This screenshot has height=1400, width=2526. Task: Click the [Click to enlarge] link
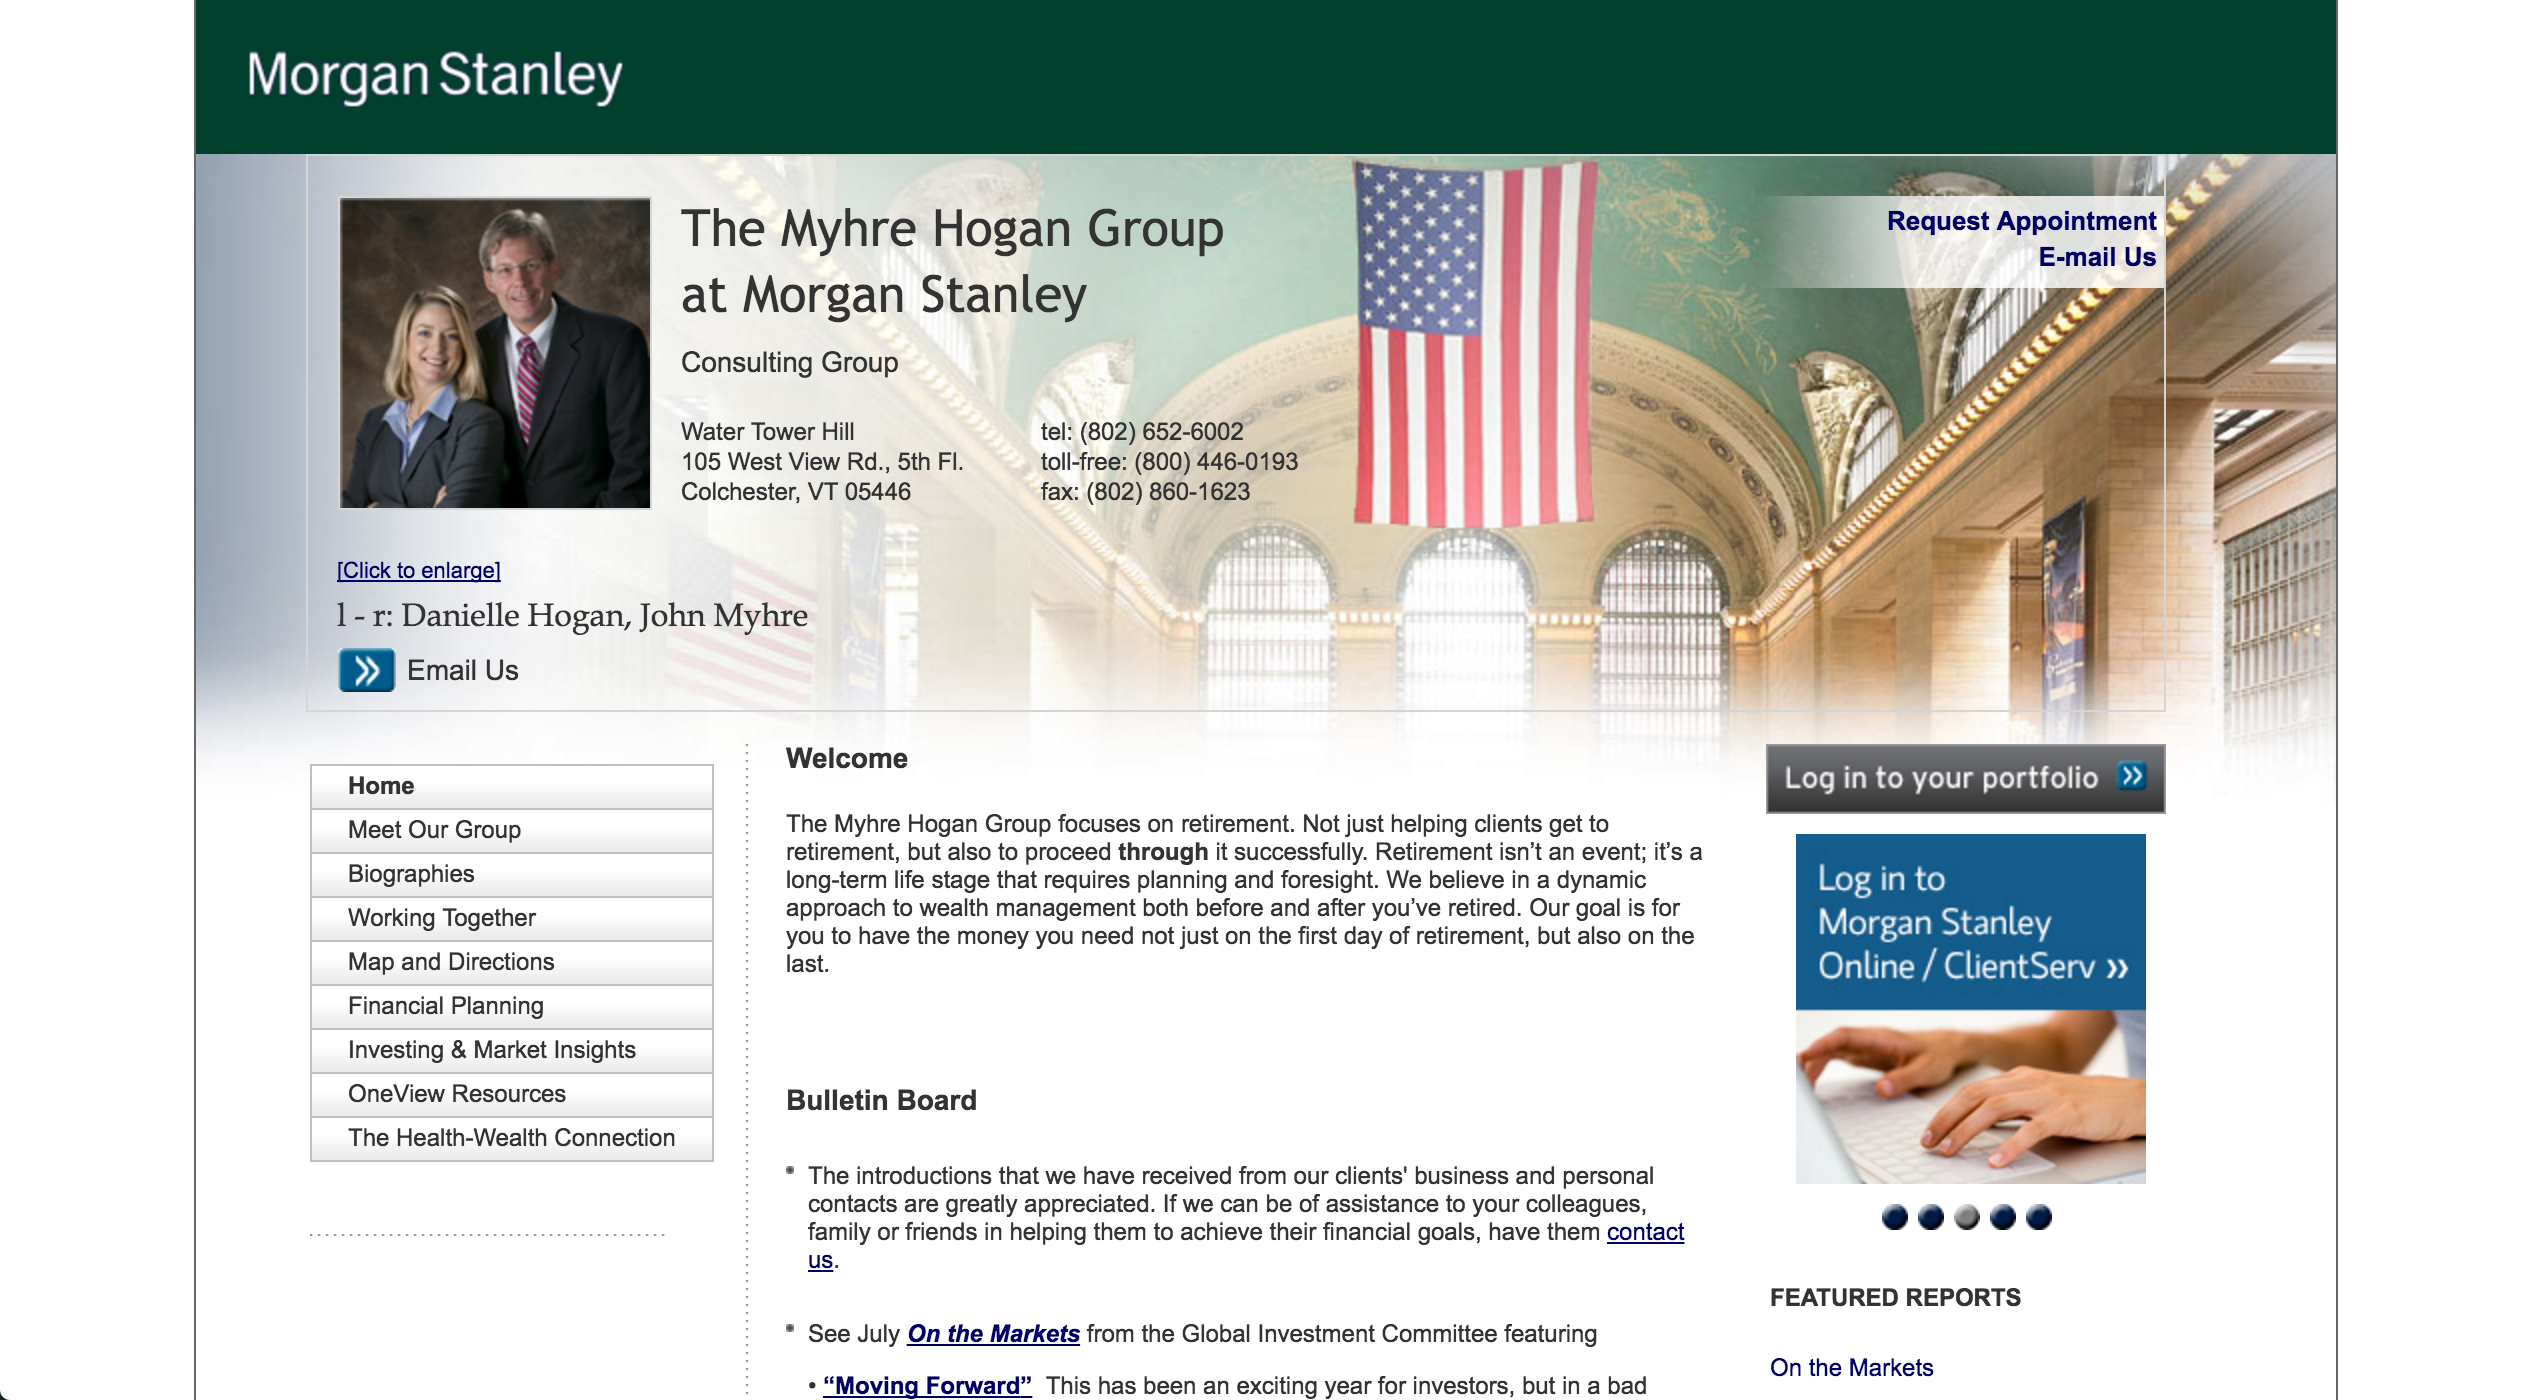[x=419, y=570]
